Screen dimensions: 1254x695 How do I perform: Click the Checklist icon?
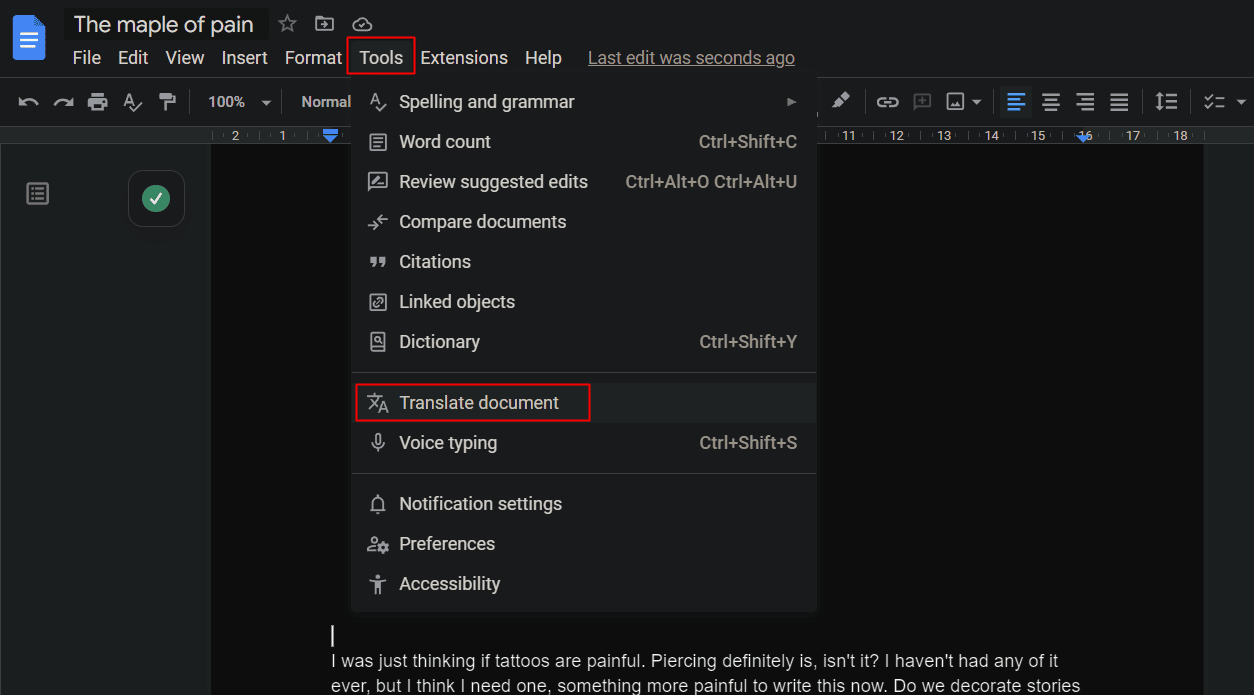click(1214, 102)
